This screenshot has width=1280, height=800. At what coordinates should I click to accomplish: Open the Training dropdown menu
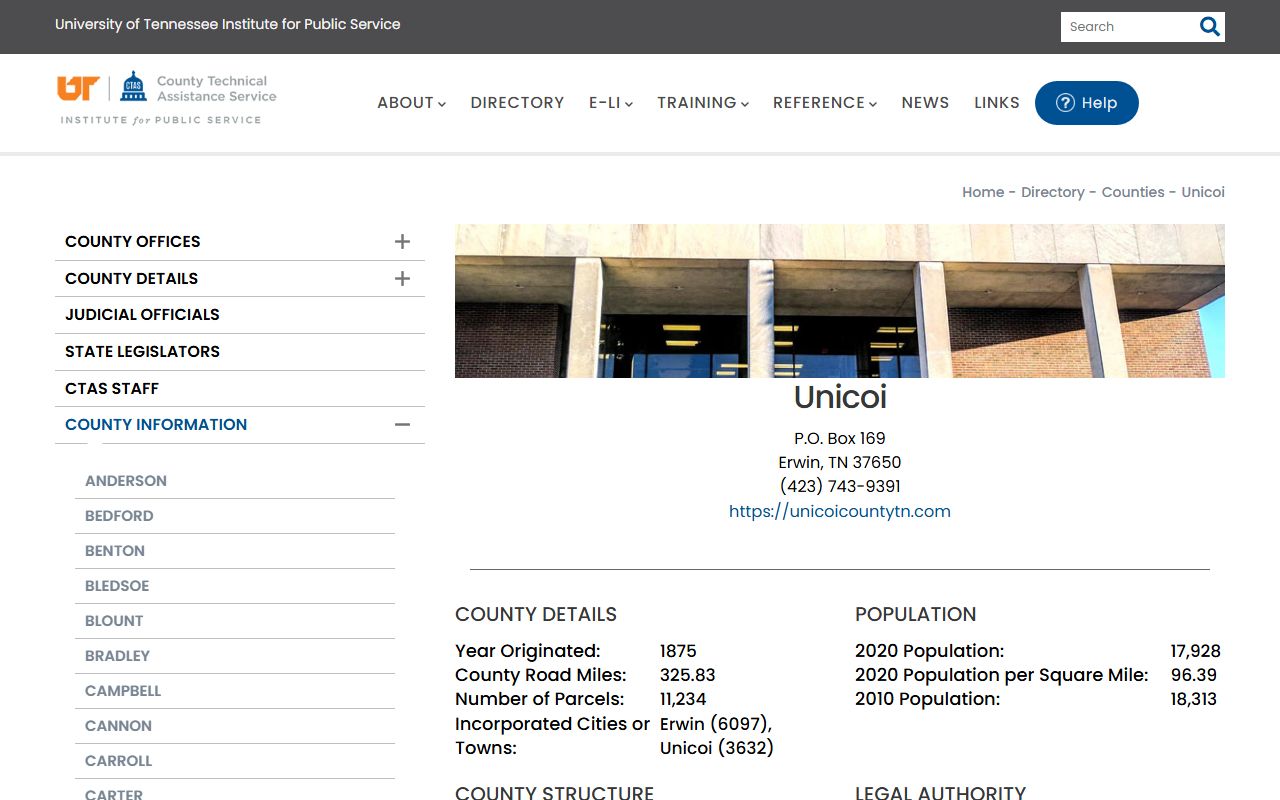(703, 103)
